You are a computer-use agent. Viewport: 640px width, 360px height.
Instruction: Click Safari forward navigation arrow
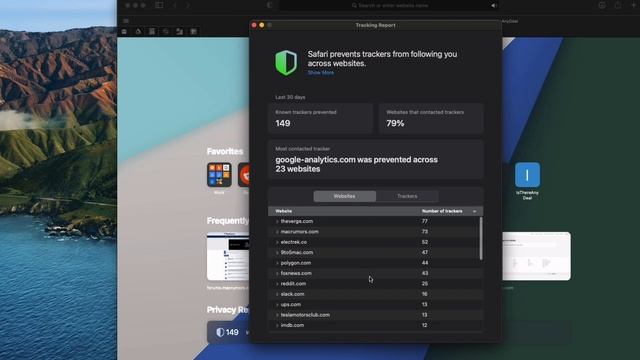(188, 5)
